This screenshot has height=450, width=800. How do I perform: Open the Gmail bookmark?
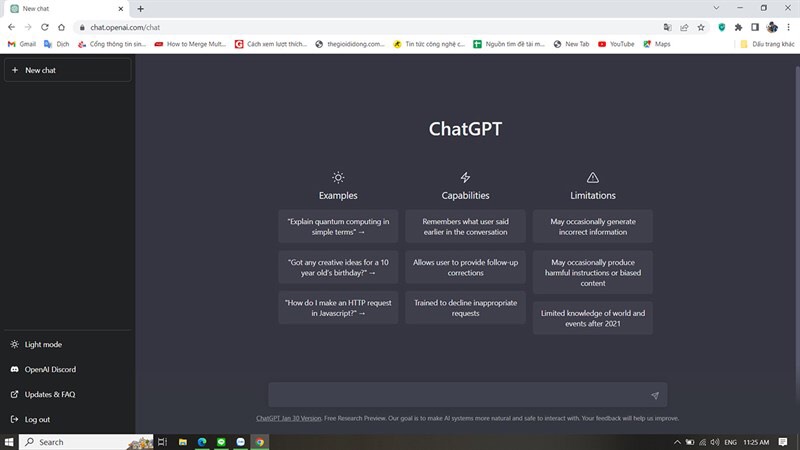pos(21,44)
